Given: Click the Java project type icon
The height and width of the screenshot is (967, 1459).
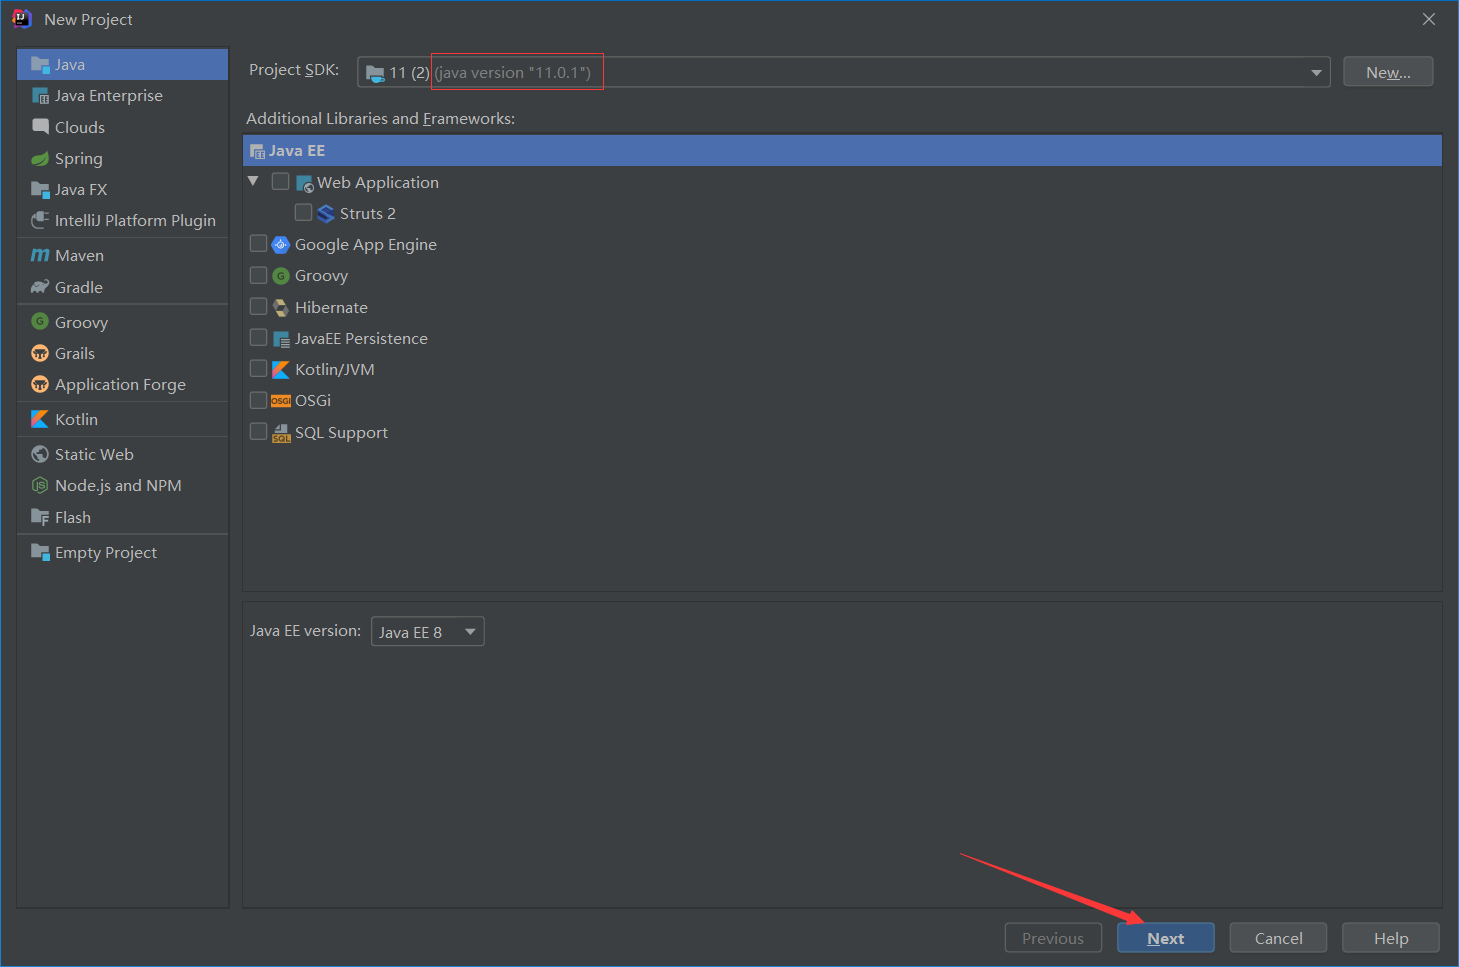Looking at the screenshot, I should pos(40,65).
